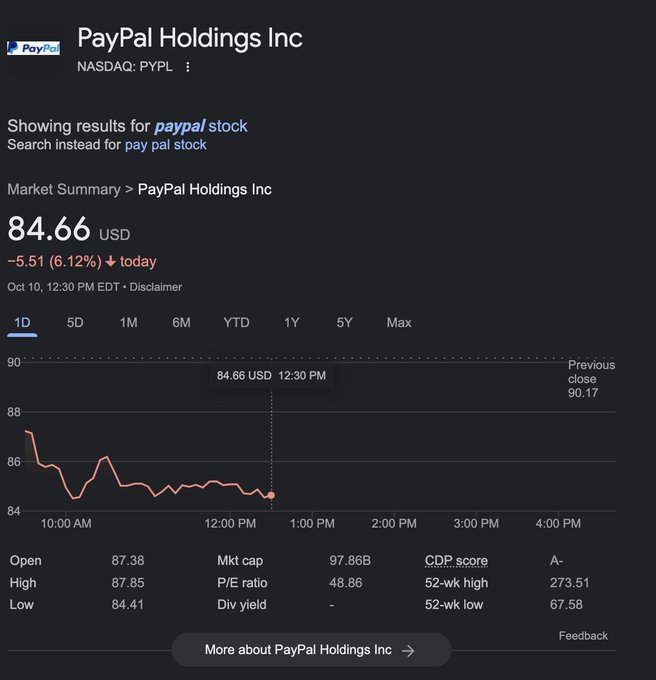Click the 4:00 PM axis label

click(x=558, y=523)
